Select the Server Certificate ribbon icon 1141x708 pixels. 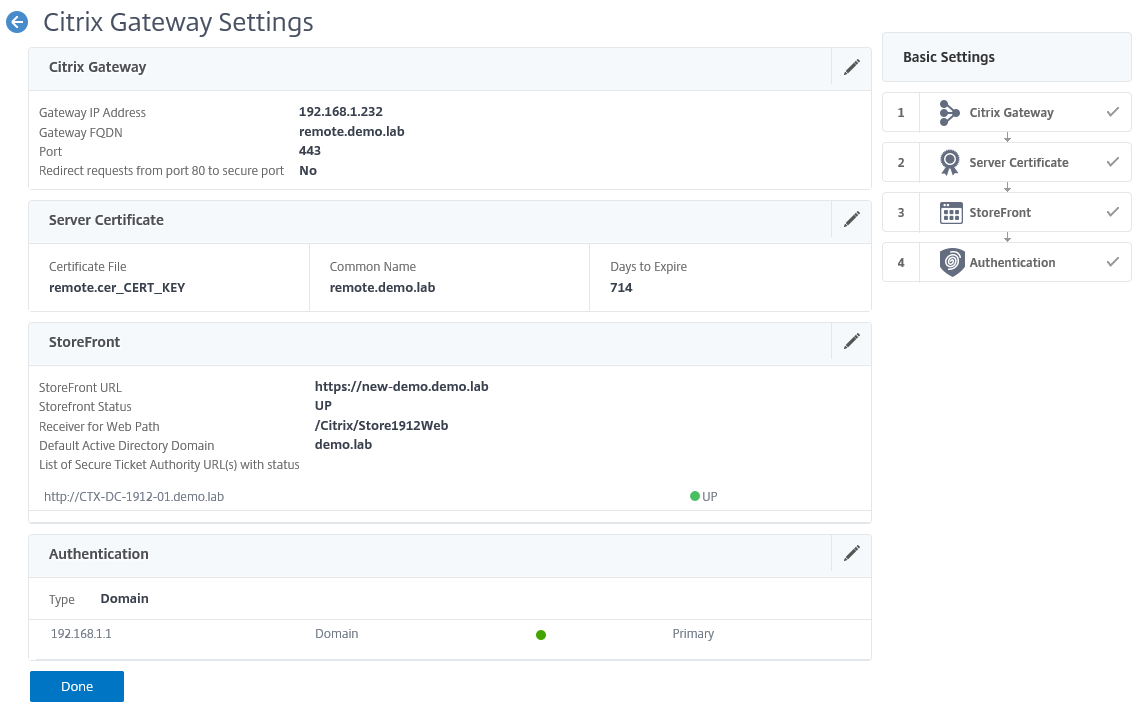click(949, 163)
